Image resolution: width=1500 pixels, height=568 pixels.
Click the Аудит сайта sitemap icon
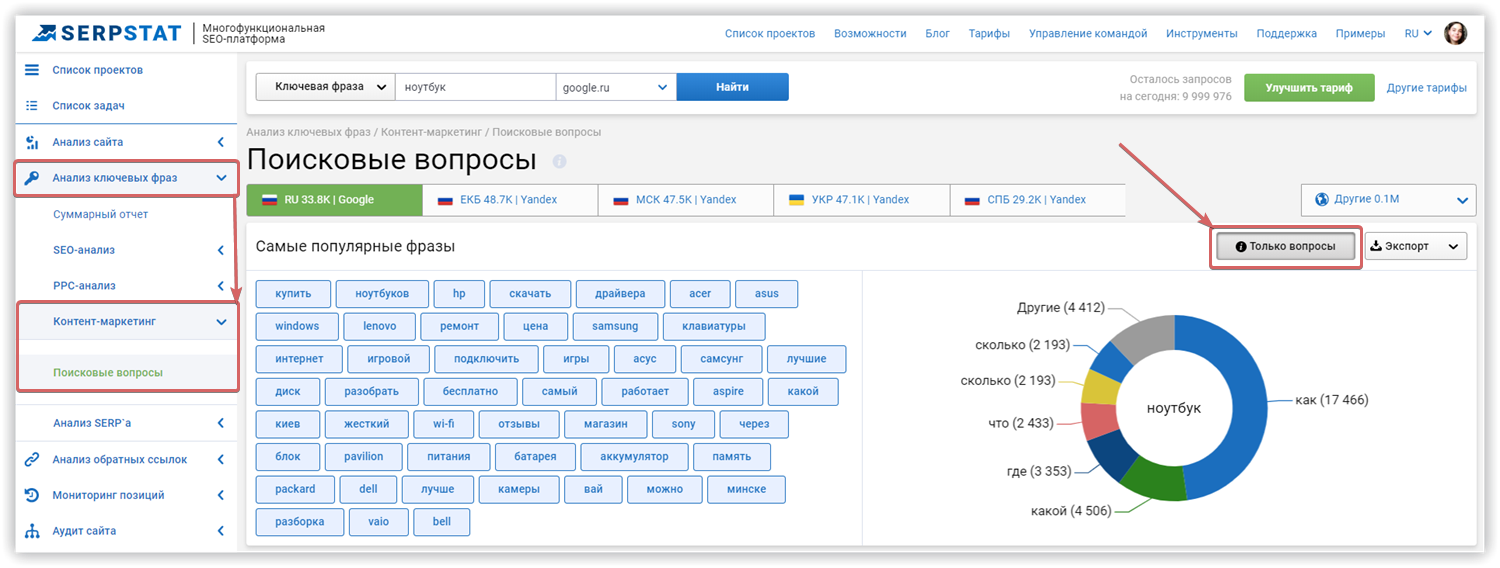coord(32,531)
